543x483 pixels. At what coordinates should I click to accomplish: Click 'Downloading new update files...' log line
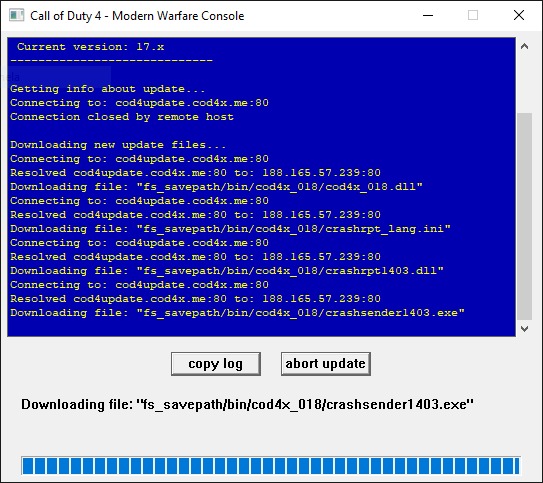(118, 145)
